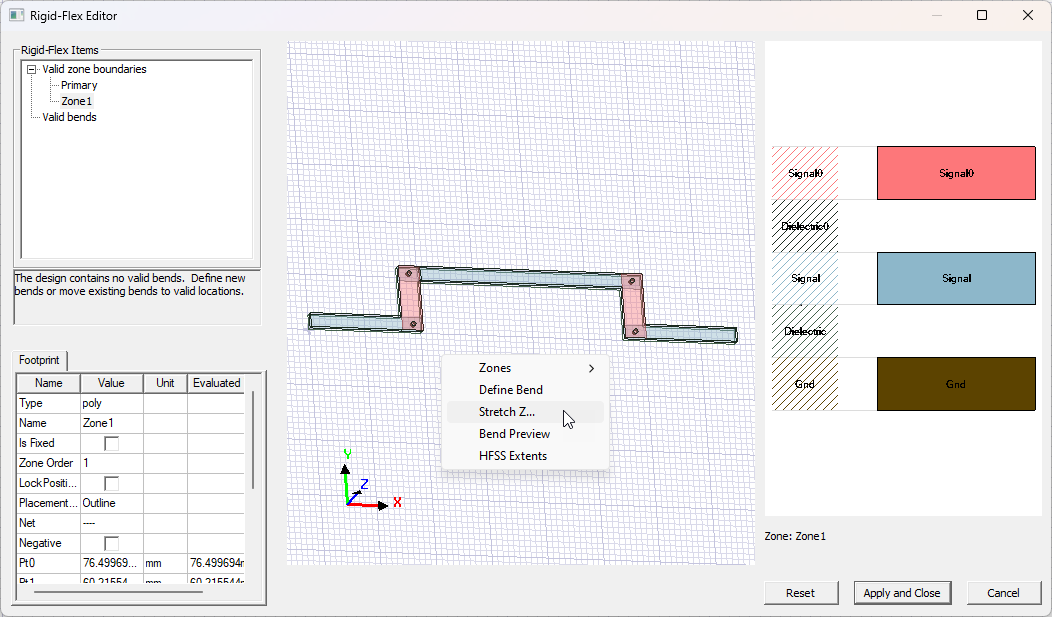This screenshot has height=617, width=1052.
Task: Select Zone1 in the tree list
Action: tap(77, 101)
